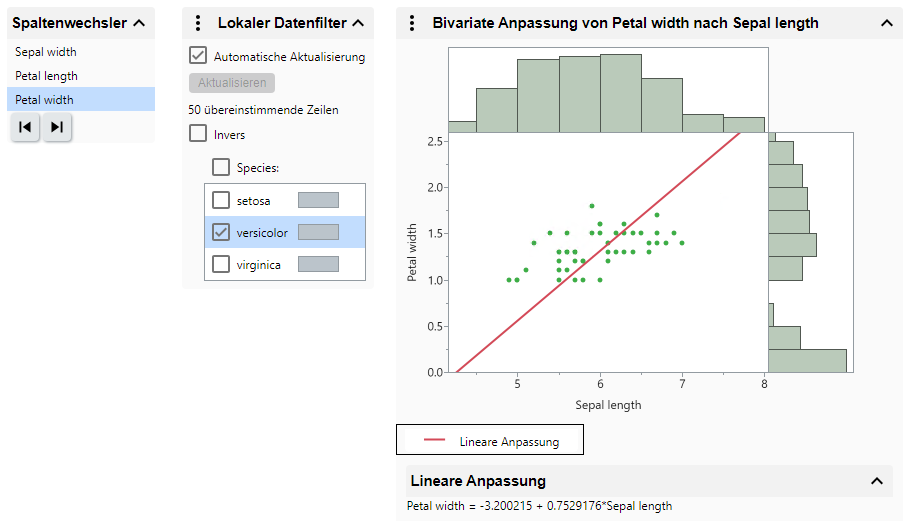Click the red line icon in legend
This screenshot has height=521, width=916.
(x=435, y=441)
